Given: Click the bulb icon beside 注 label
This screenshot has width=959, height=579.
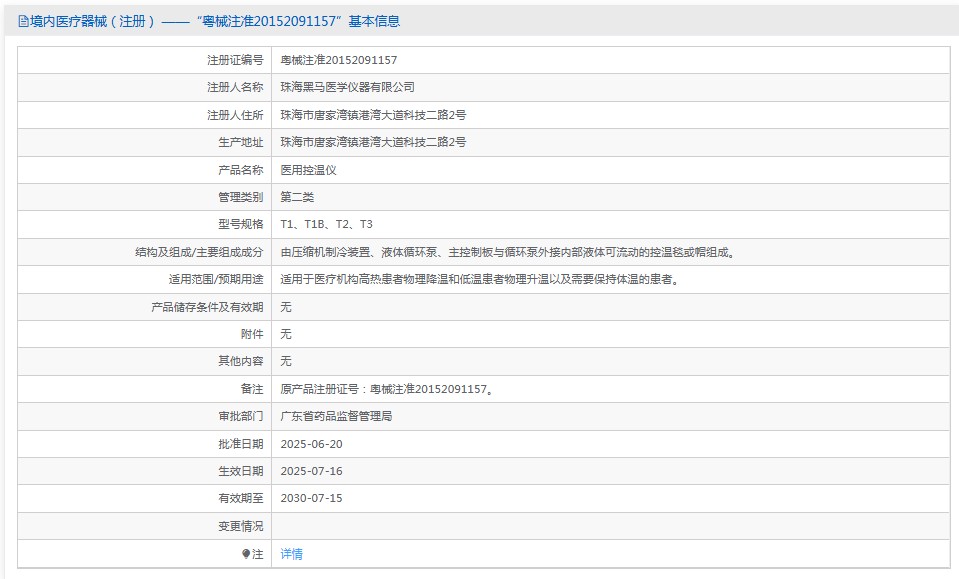Looking at the screenshot, I should tap(246, 554).
